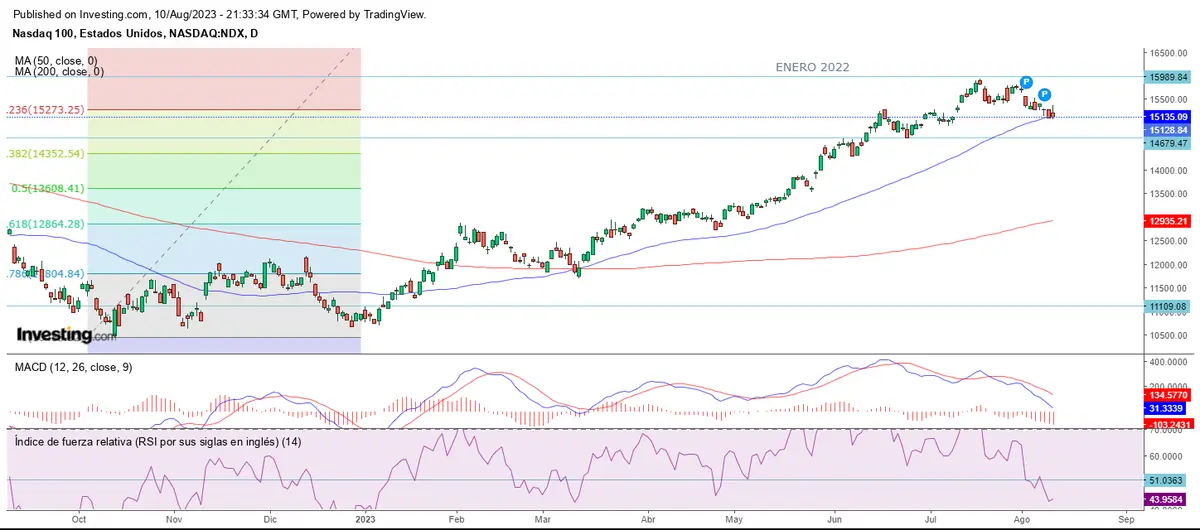Select the red 12935.21 MA price tag
Viewport: 1200px width, 530px height.
pyautogui.click(x=1168, y=221)
